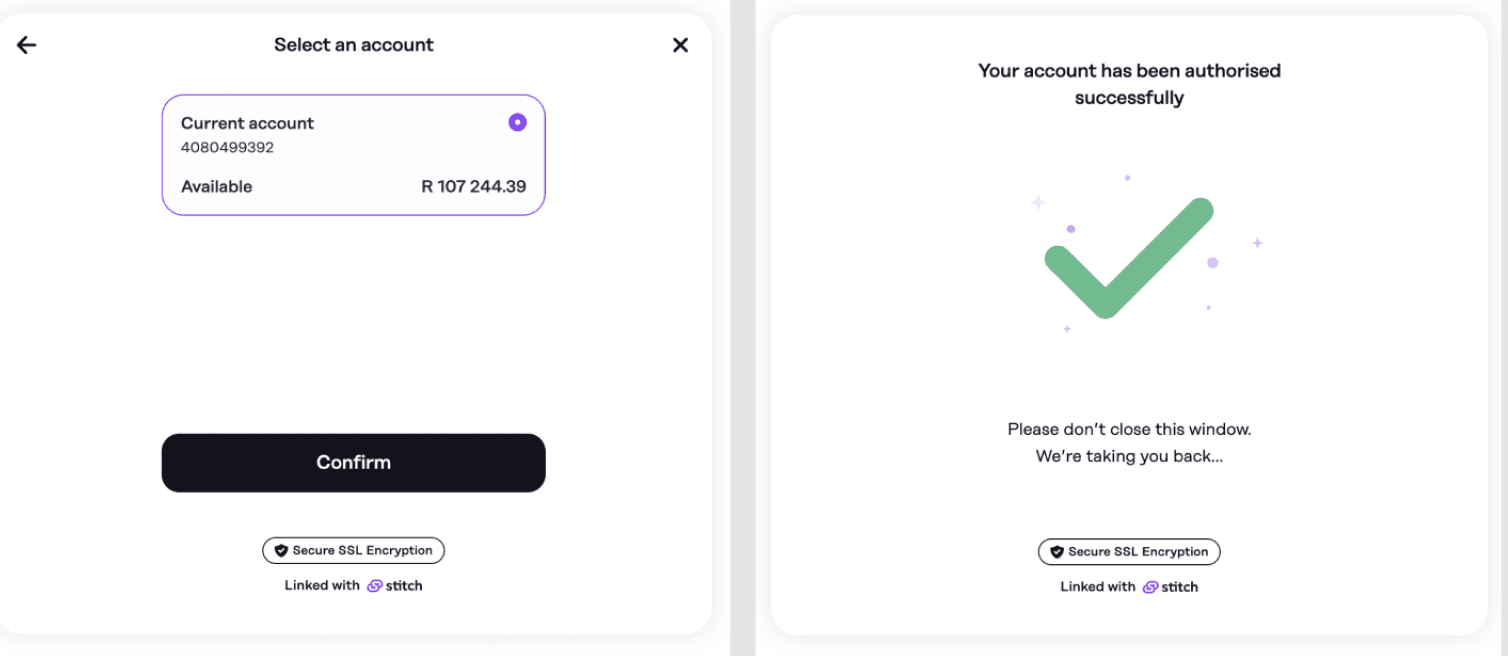1508x656 pixels.
Task: Go back using the left arrow icon
Action: (x=27, y=45)
